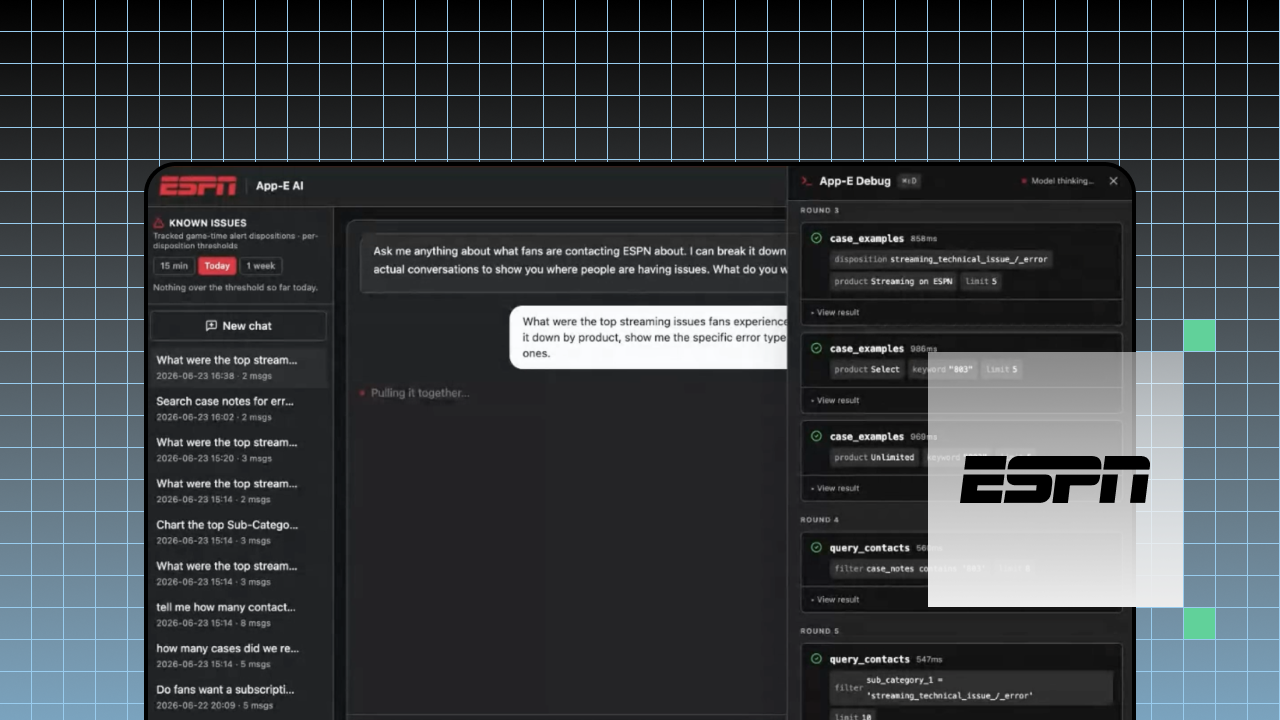Open the 'Chart the top Sub-Catego...' chat
The width and height of the screenshot is (1280, 720).
tap(238, 531)
